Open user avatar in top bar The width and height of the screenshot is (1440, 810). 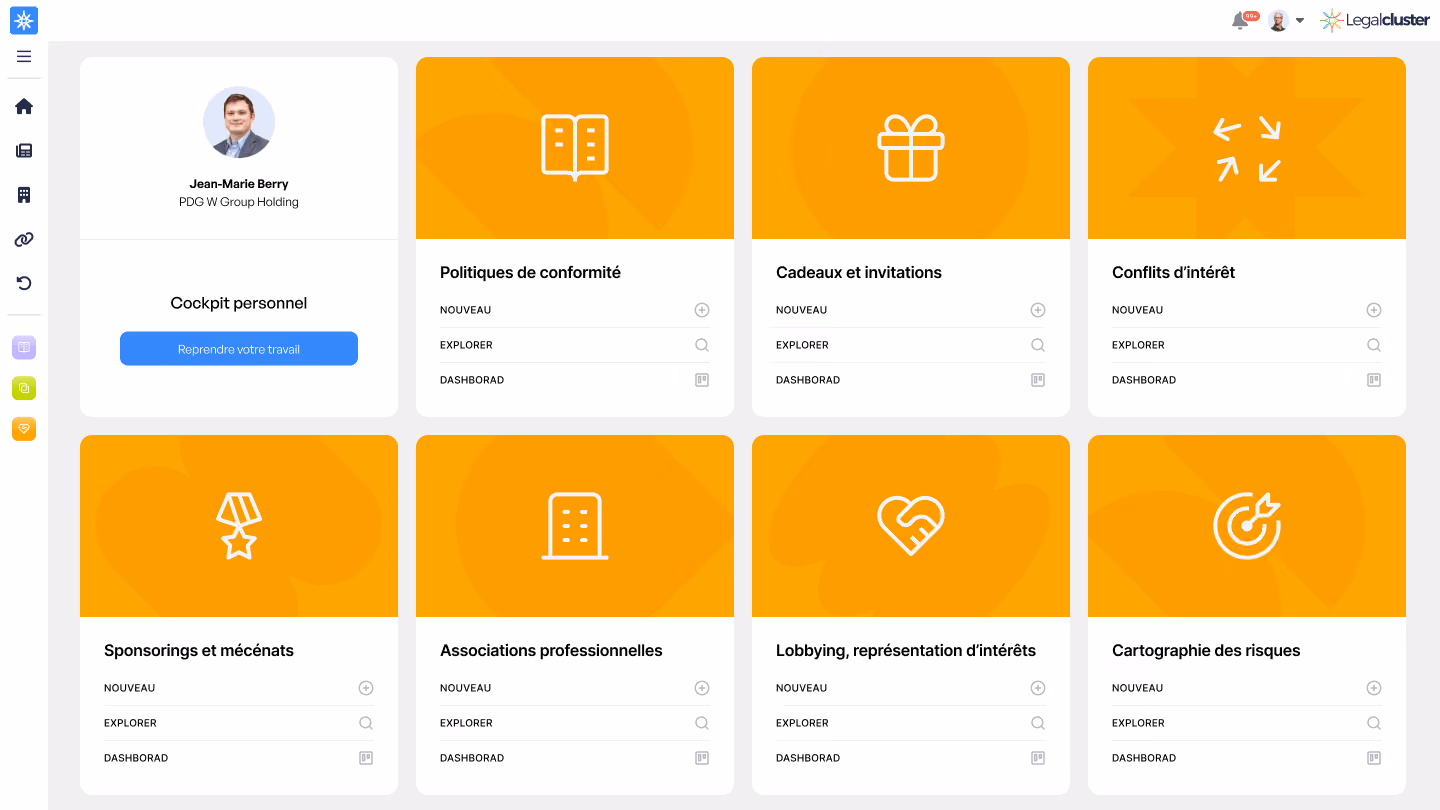1278,20
